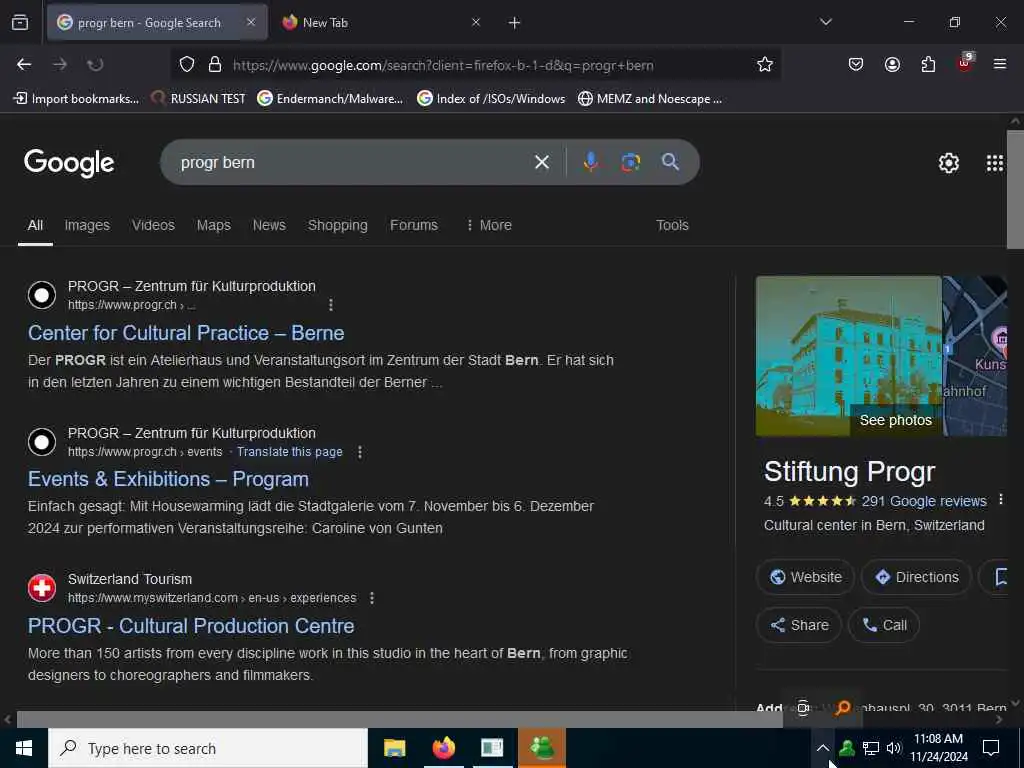Open Events & Exhibitions – Program link

[168, 479]
